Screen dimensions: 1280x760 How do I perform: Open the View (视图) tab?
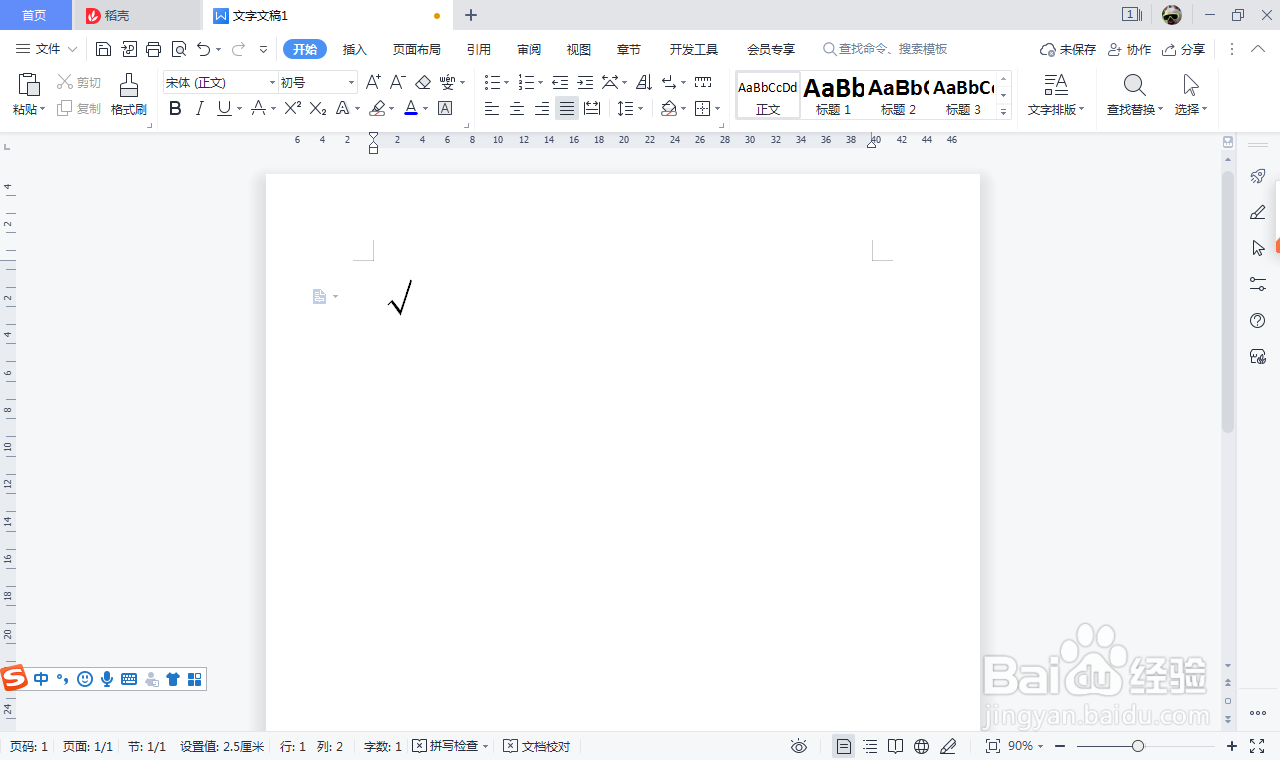pyautogui.click(x=579, y=49)
